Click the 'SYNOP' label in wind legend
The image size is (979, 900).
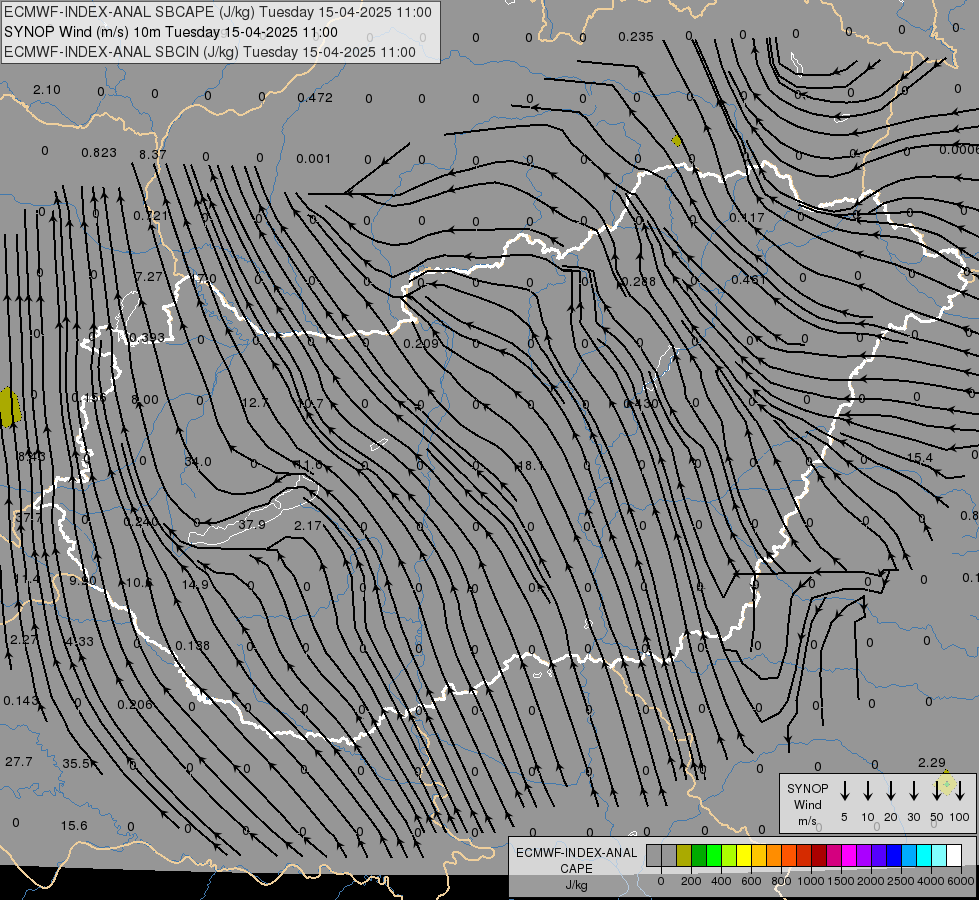pyautogui.click(x=807, y=788)
